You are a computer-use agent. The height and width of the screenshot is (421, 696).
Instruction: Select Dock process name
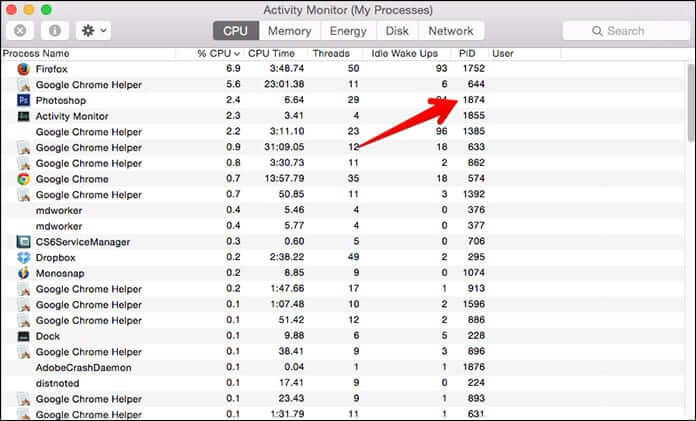coord(47,336)
